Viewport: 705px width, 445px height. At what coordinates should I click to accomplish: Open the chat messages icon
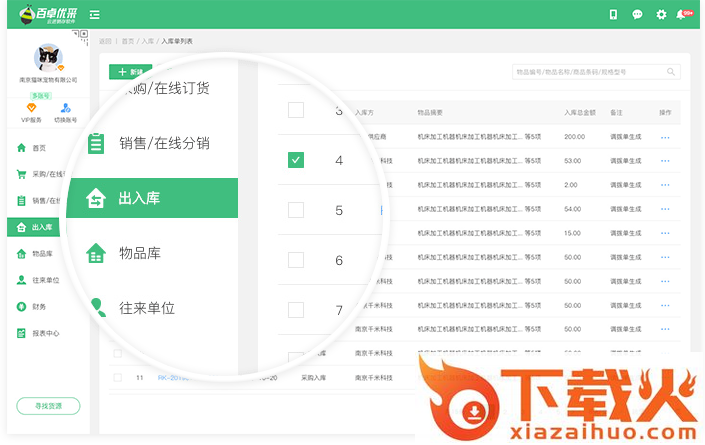(637, 14)
